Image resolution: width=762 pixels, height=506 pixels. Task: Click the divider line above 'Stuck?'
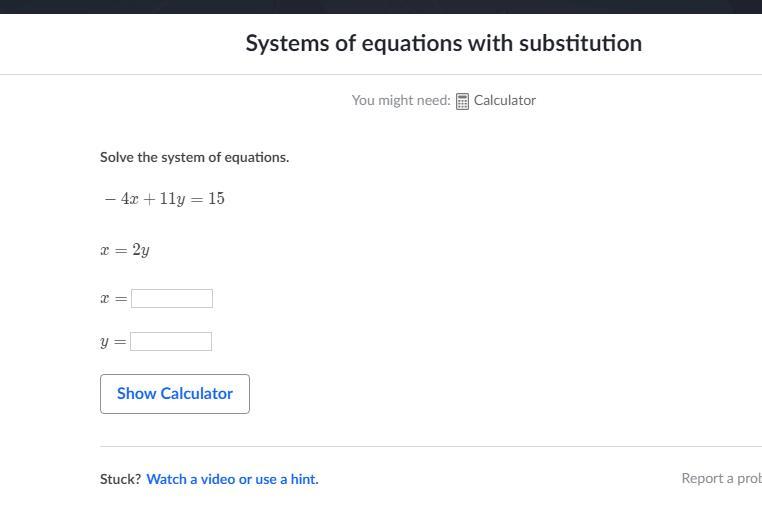(x=430, y=446)
